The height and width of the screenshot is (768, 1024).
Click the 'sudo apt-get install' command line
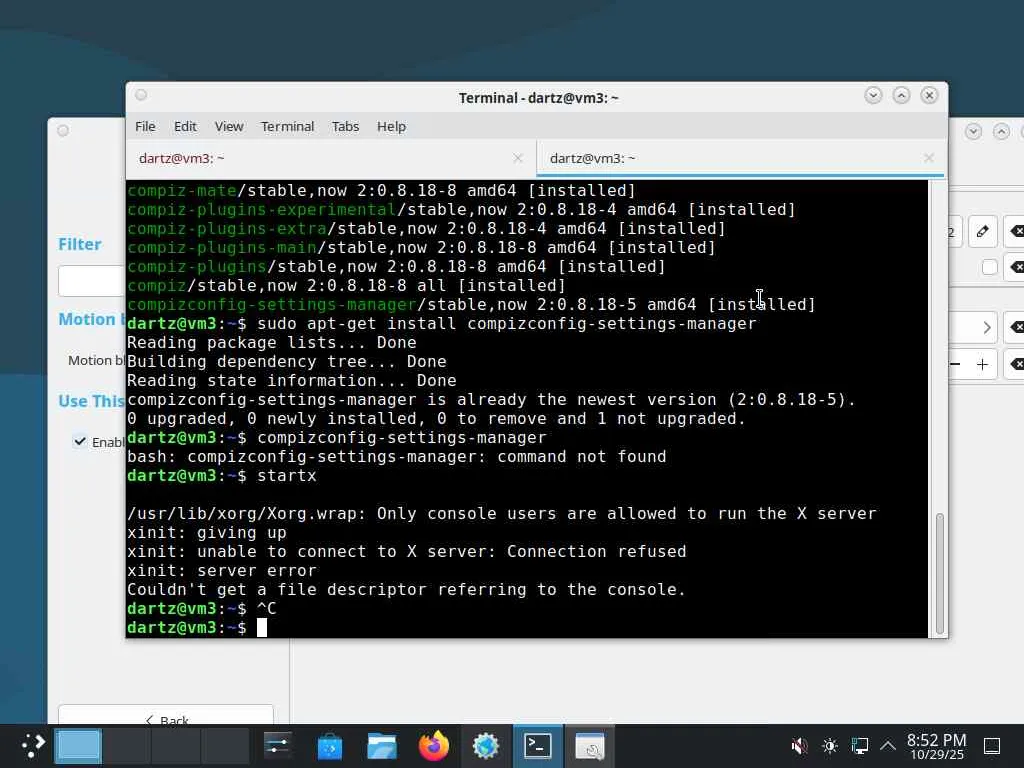click(x=442, y=323)
